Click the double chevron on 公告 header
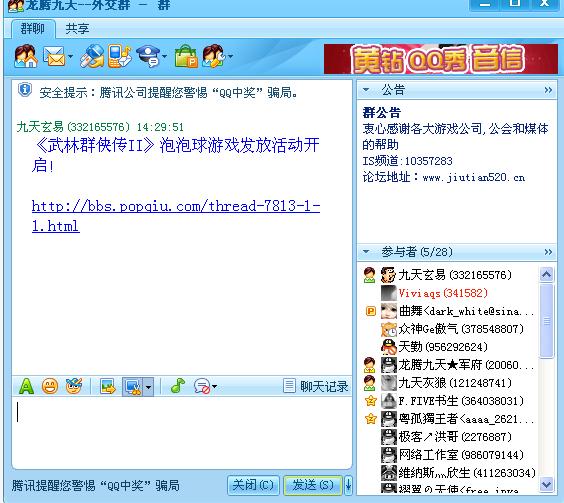The image size is (564, 503). [548, 90]
